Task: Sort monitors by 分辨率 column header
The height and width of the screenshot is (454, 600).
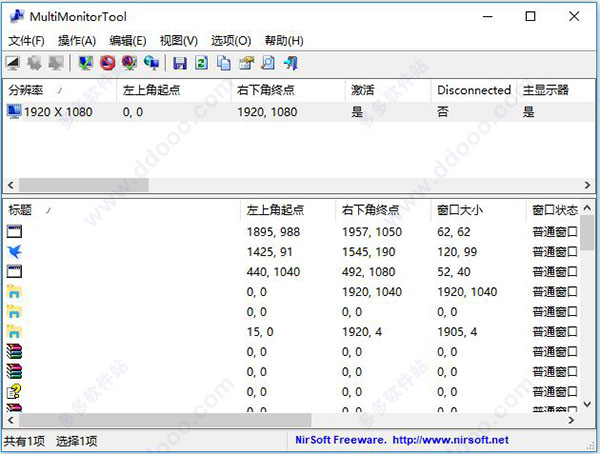Action: (60, 90)
